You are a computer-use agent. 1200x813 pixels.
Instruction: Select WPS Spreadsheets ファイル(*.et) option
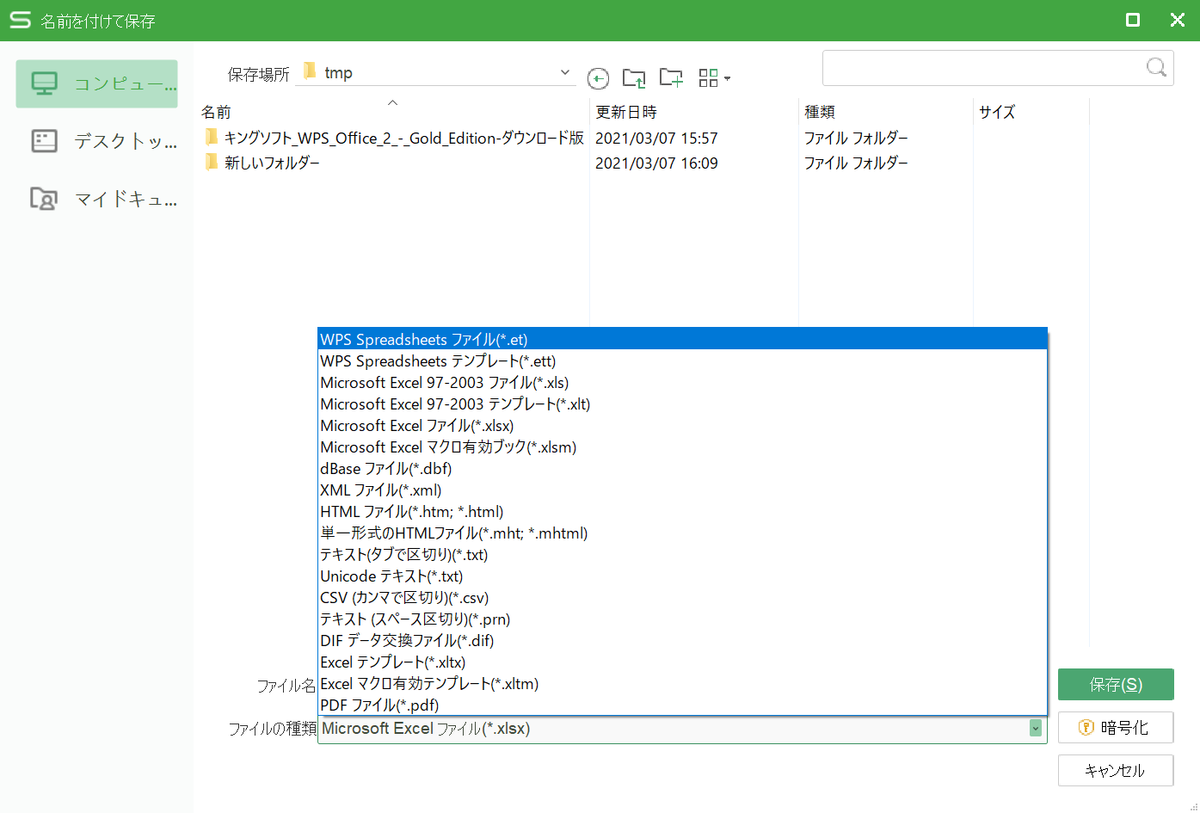point(682,339)
